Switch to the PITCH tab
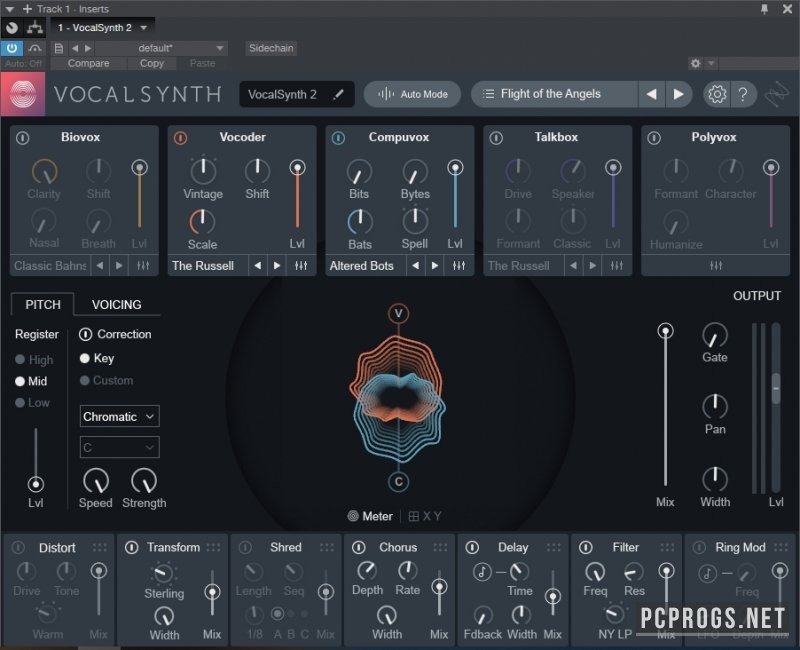 point(43,305)
